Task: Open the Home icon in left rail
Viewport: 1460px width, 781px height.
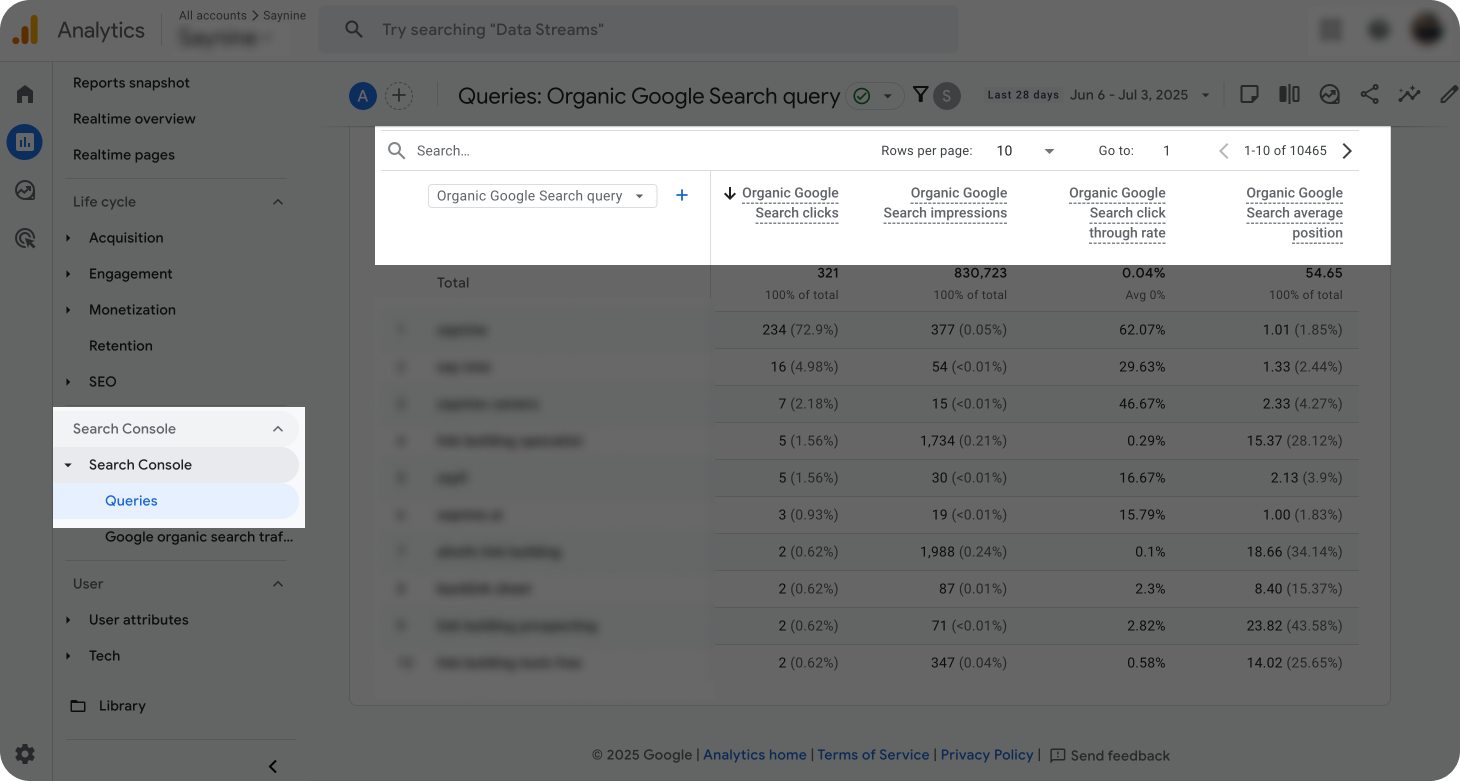Action: click(x=25, y=94)
